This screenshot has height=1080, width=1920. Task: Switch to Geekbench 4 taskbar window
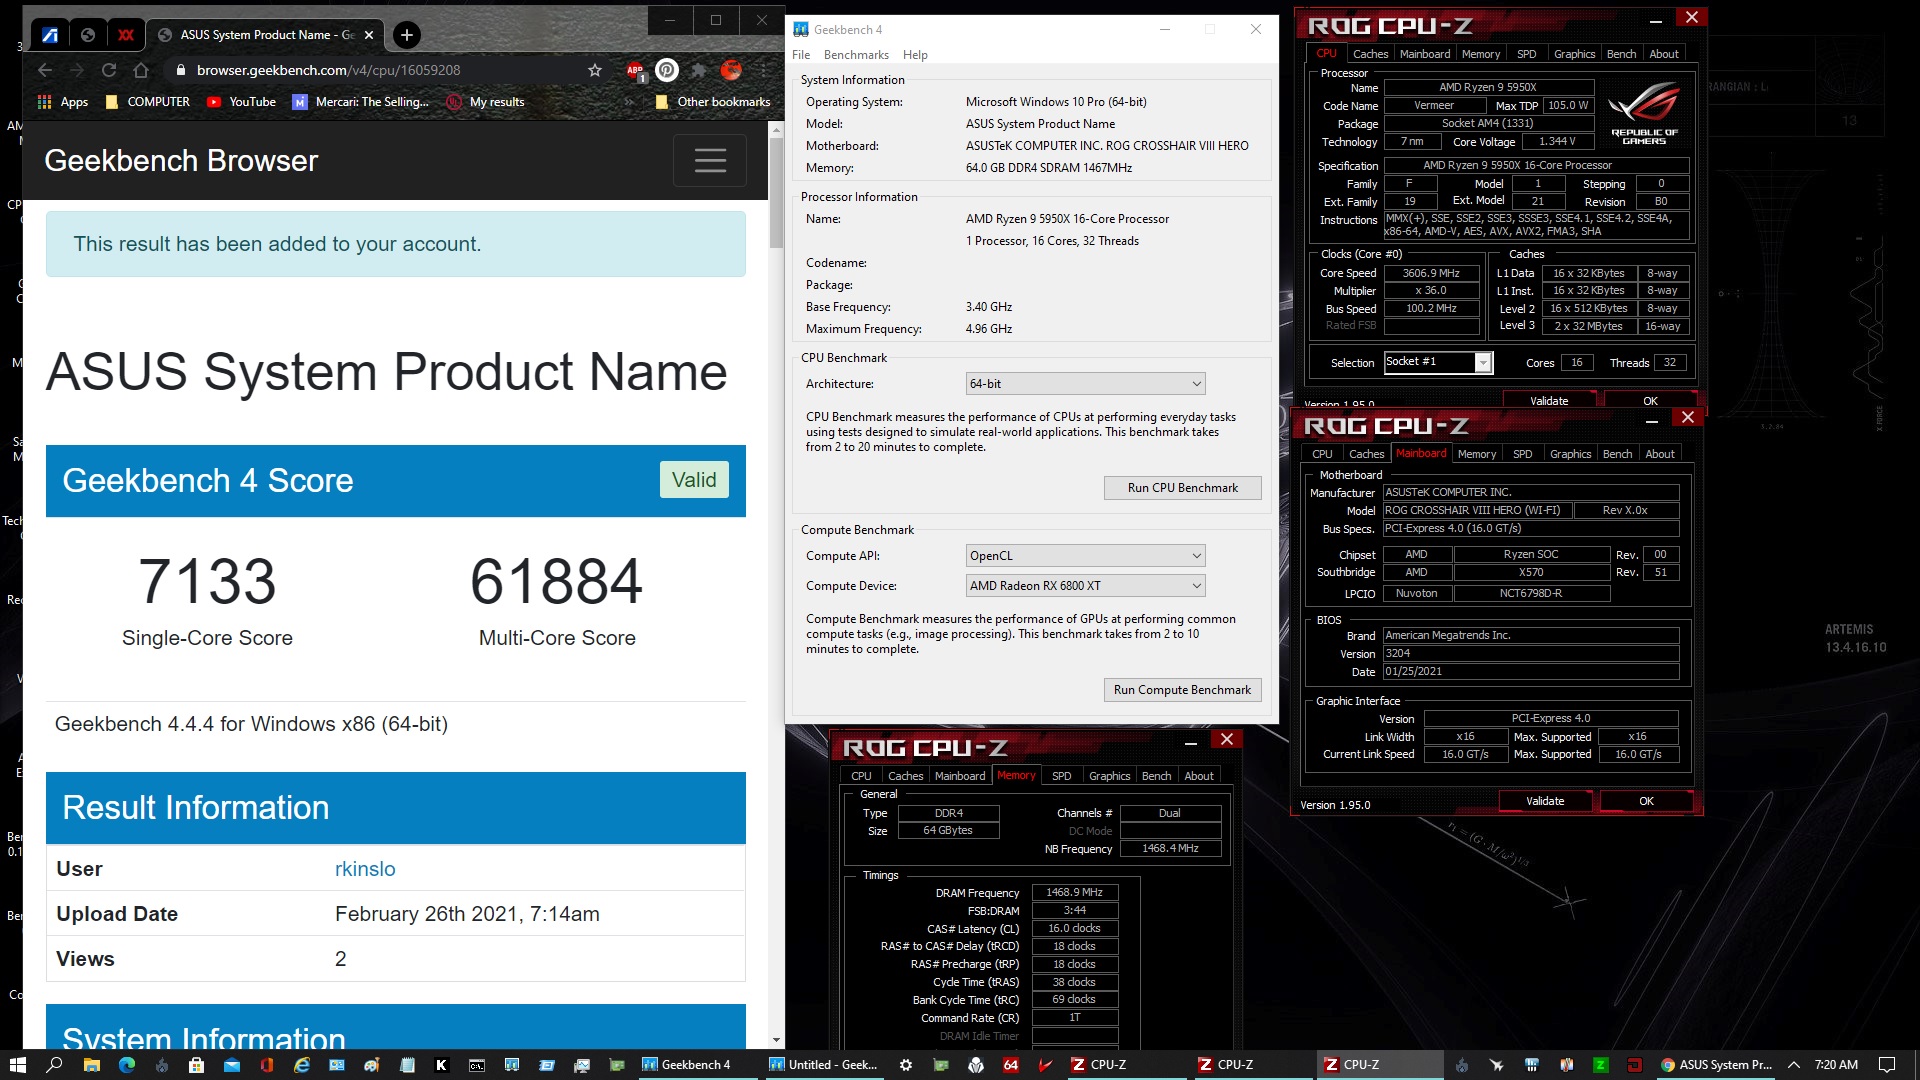pos(696,1065)
